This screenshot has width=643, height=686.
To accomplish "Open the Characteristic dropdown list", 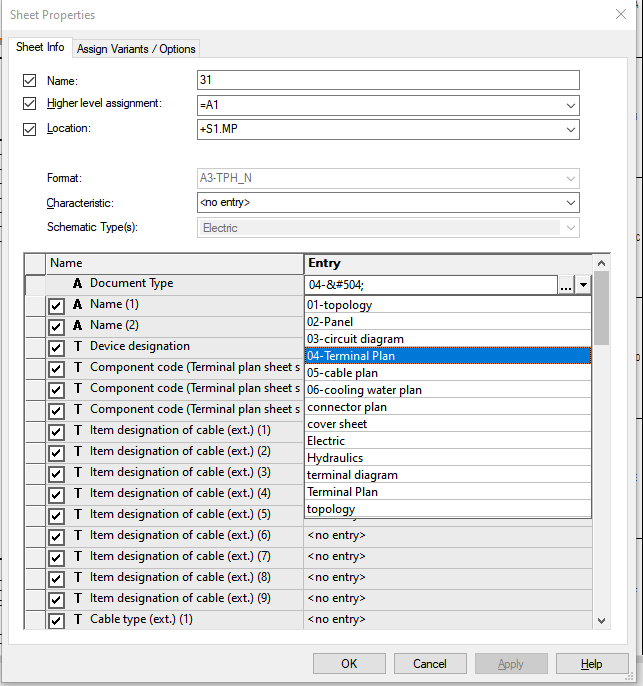I will [x=570, y=203].
